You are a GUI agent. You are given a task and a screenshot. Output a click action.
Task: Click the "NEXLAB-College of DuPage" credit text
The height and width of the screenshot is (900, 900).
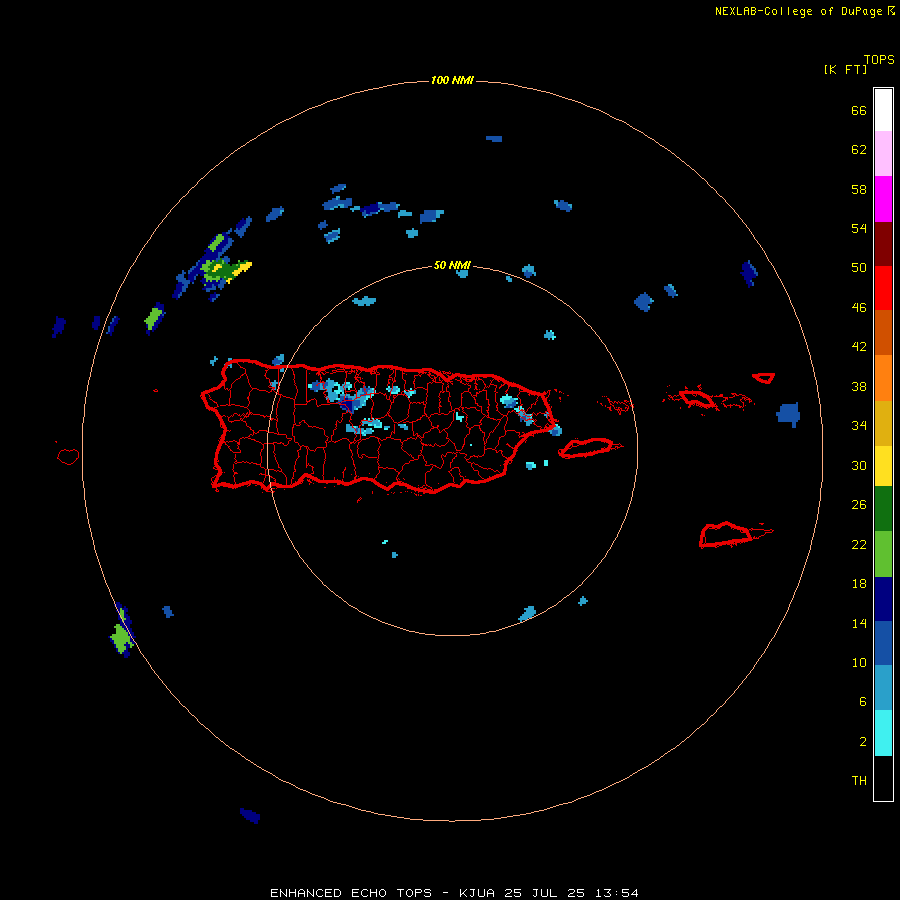[x=798, y=11]
